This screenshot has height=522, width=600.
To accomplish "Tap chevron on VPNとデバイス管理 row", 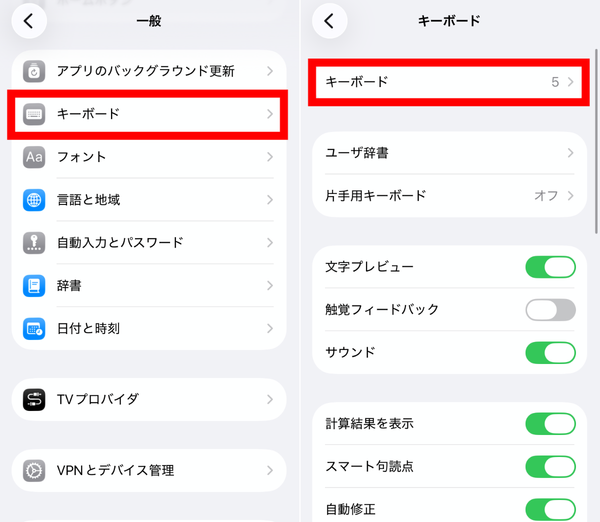I will click(x=270, y=471).
